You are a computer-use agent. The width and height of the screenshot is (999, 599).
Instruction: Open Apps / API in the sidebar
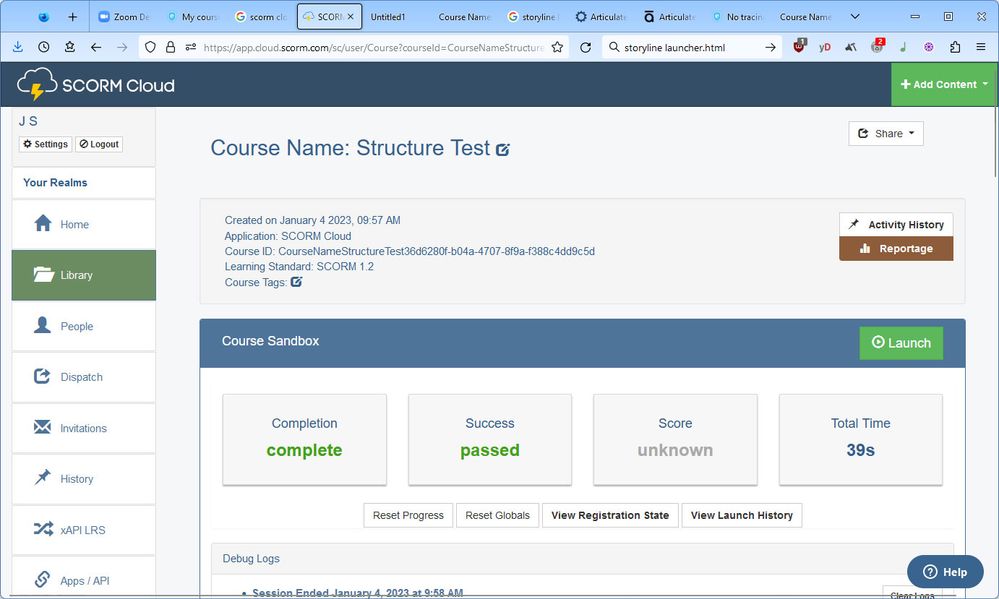[83, 579]
